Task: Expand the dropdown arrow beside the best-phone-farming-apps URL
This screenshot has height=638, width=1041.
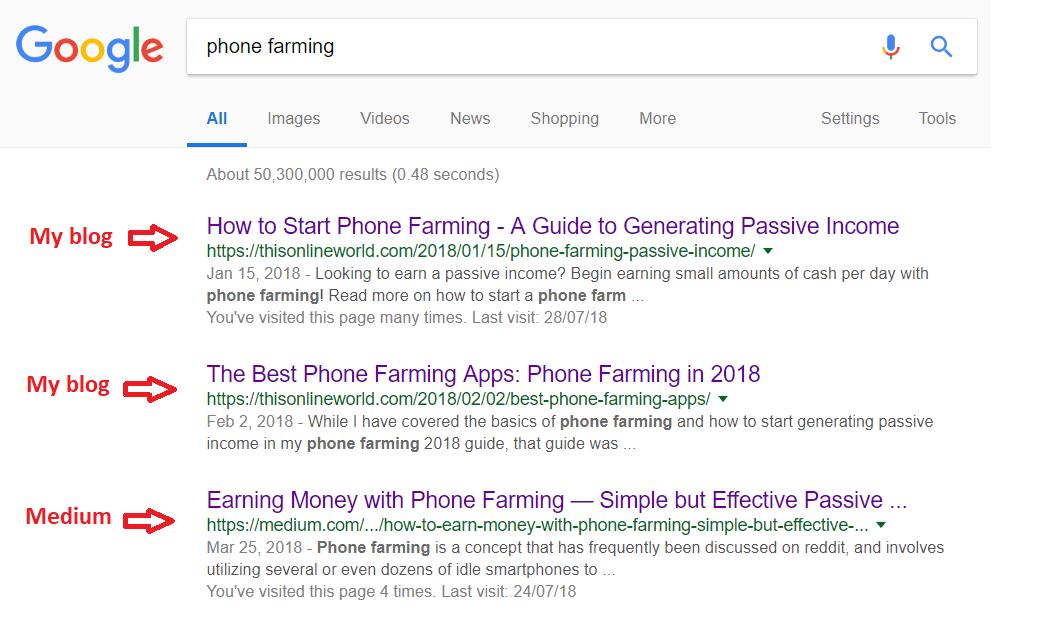Action: 723,399
